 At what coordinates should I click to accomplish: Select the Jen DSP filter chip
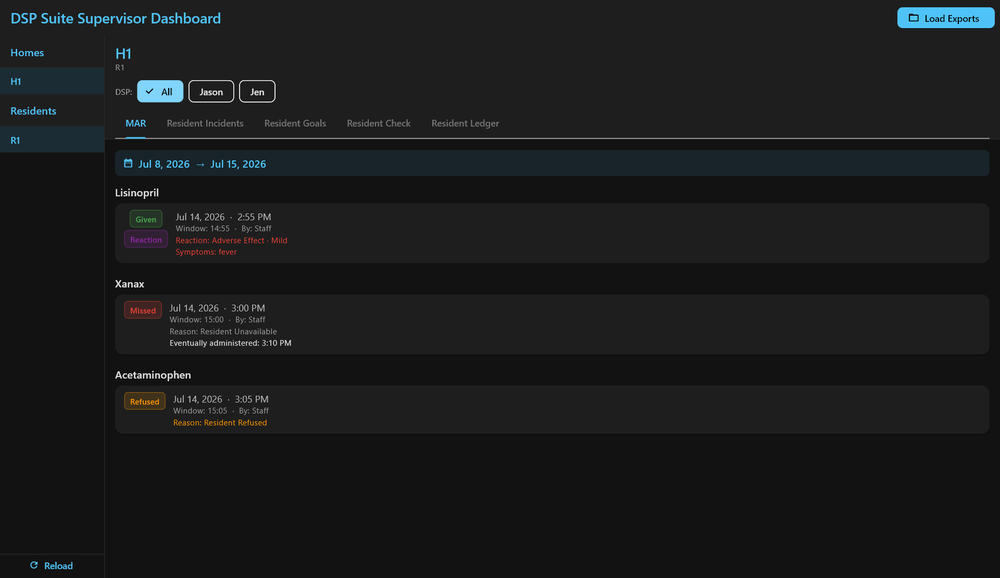pyautogui.click(x=257, y=91)
